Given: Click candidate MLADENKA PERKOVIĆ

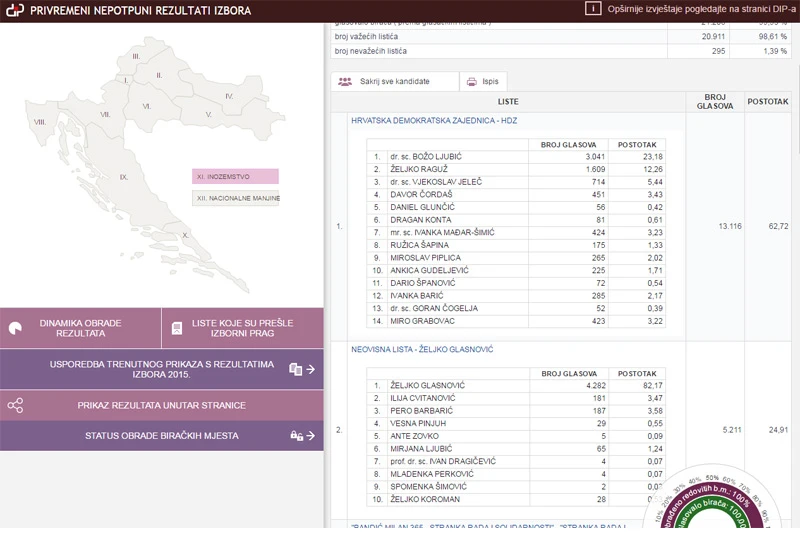Looking at the screenshot, I should tap(432, 474).
